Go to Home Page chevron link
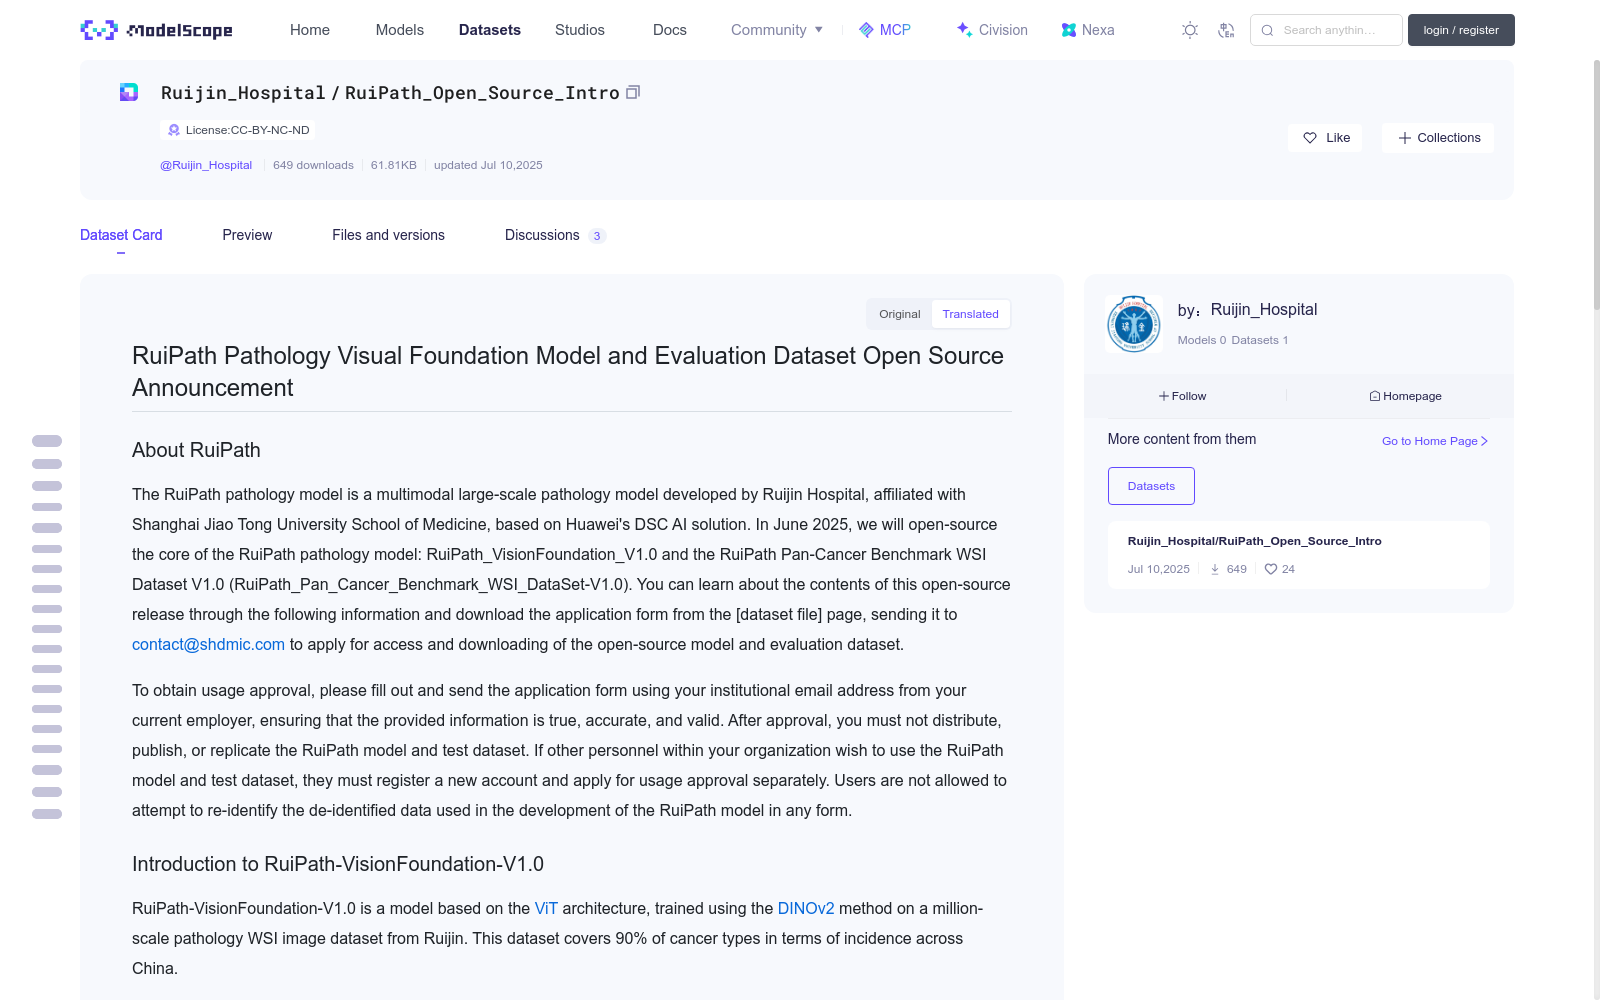 (x=1435, y=441)
